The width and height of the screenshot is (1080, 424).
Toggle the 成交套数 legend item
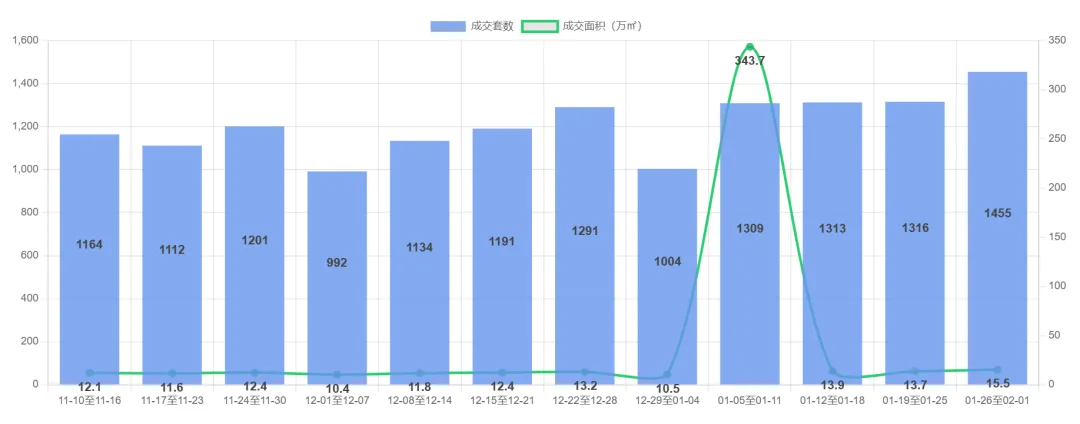pos(472,26)
